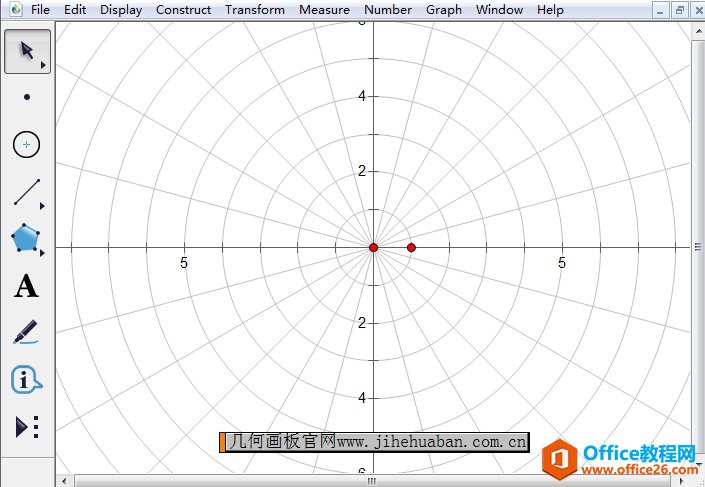
Task: Open the Transform menu
Action: (x=254, y=10)
